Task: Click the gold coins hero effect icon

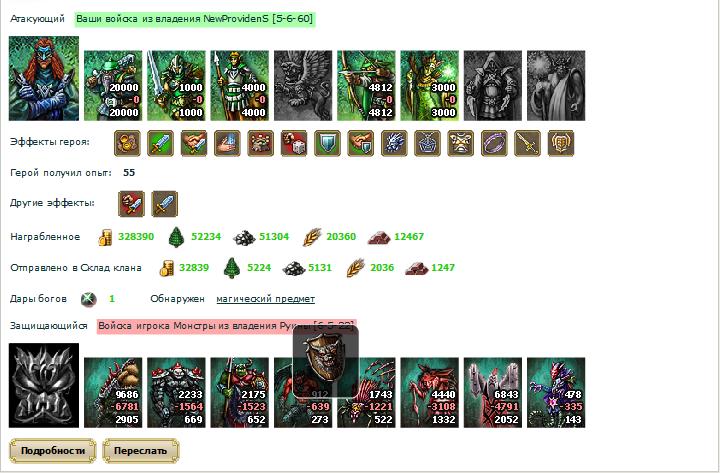Action: (x=127, y=143)
